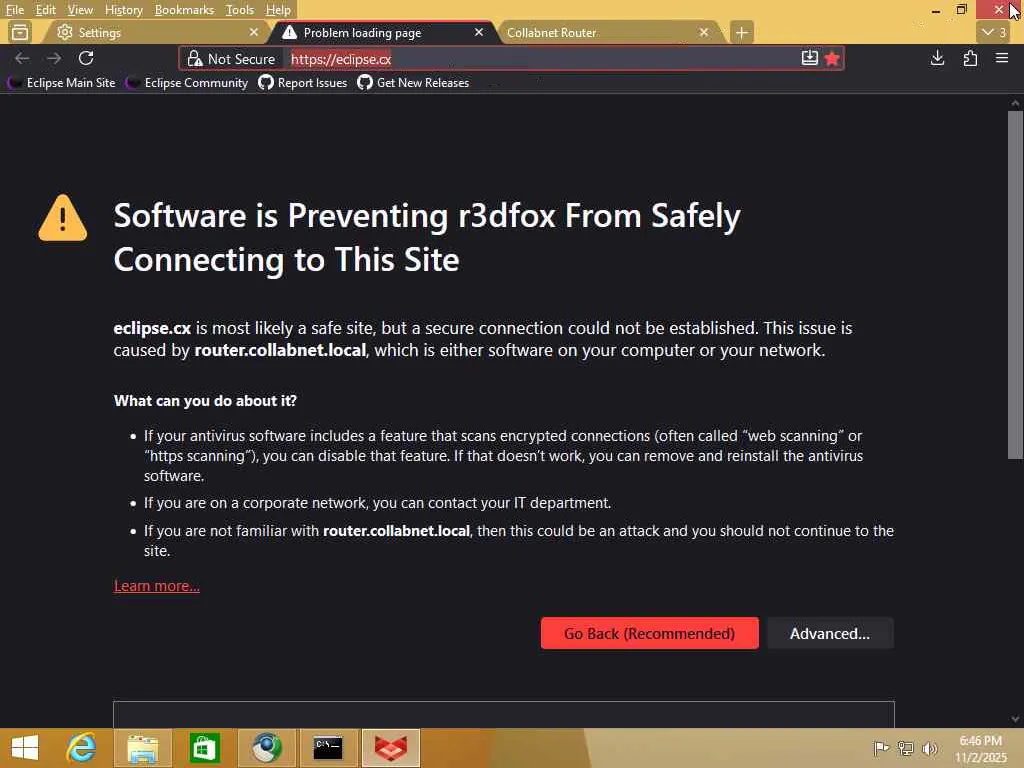Click the Not Secure lock indicator

pyautogui.click(x=231, y=59)
